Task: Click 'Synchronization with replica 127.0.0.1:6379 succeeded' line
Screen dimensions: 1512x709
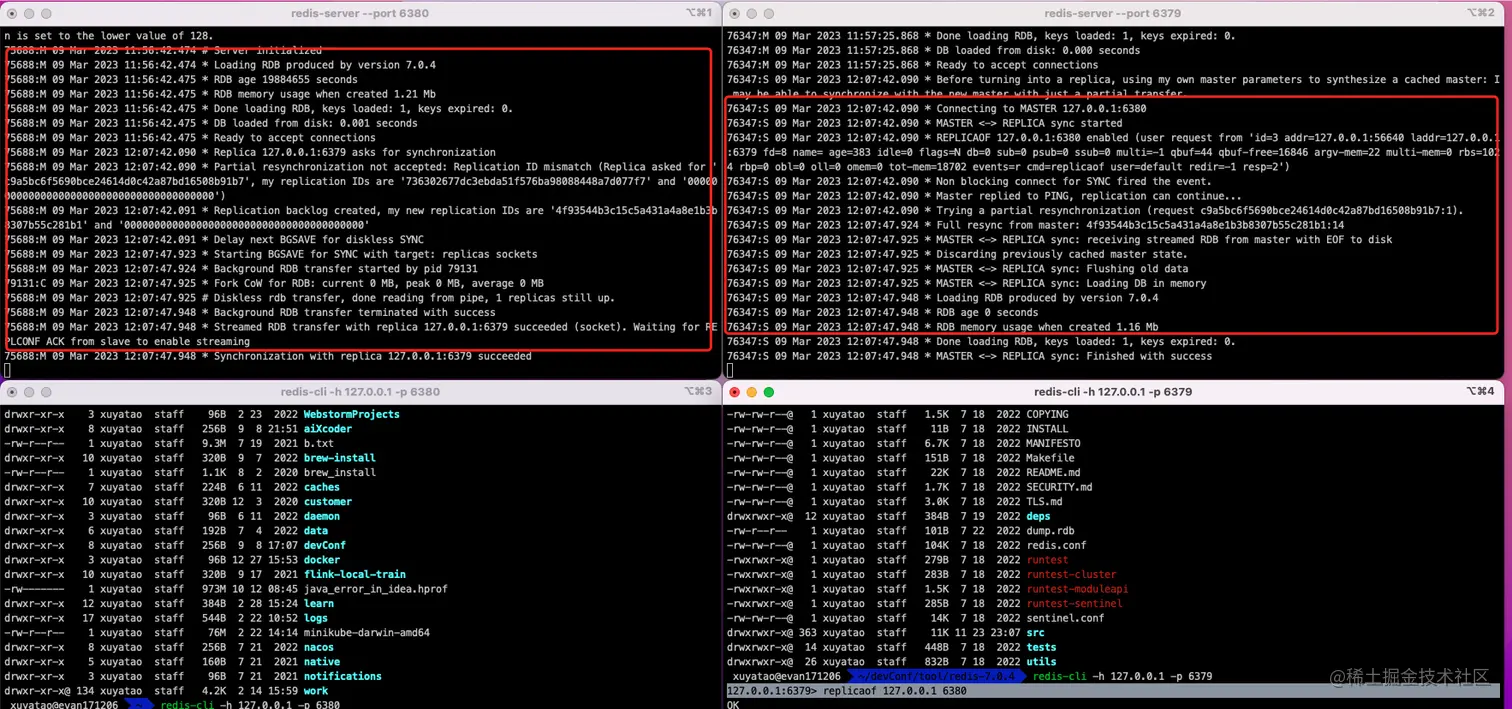Action: point(268,356)
